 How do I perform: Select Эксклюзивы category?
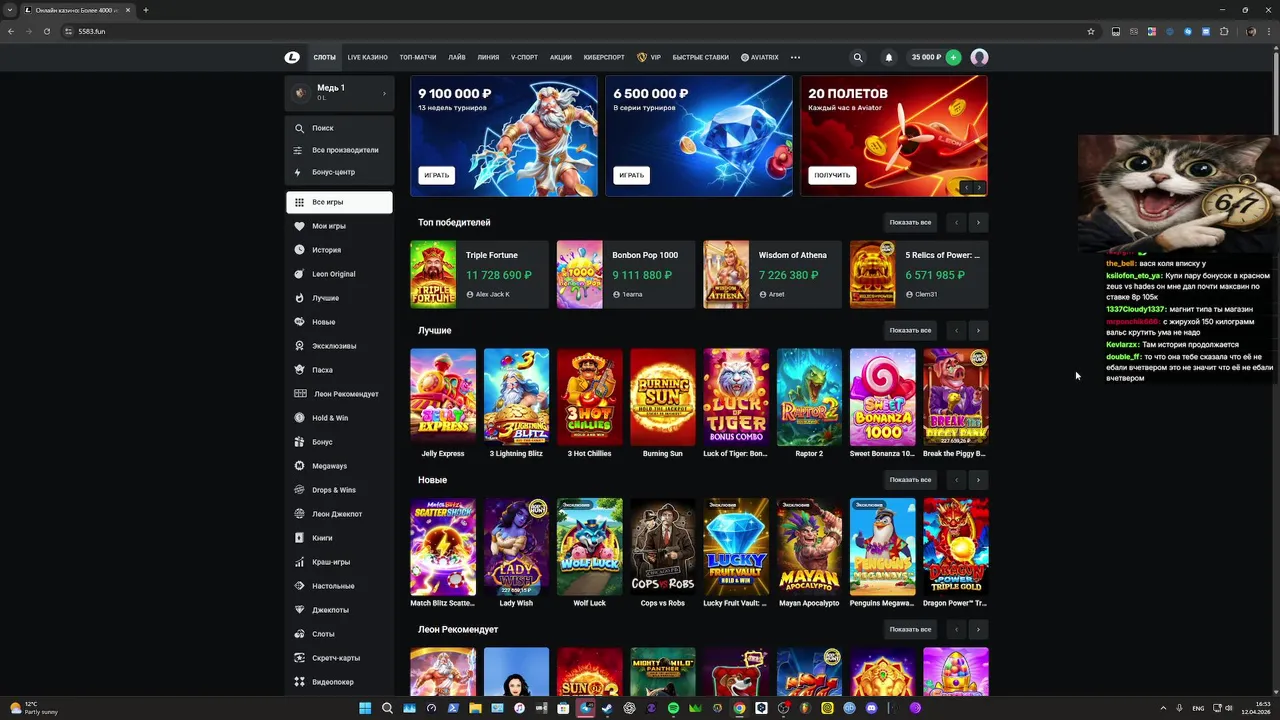tap(339, 346)
